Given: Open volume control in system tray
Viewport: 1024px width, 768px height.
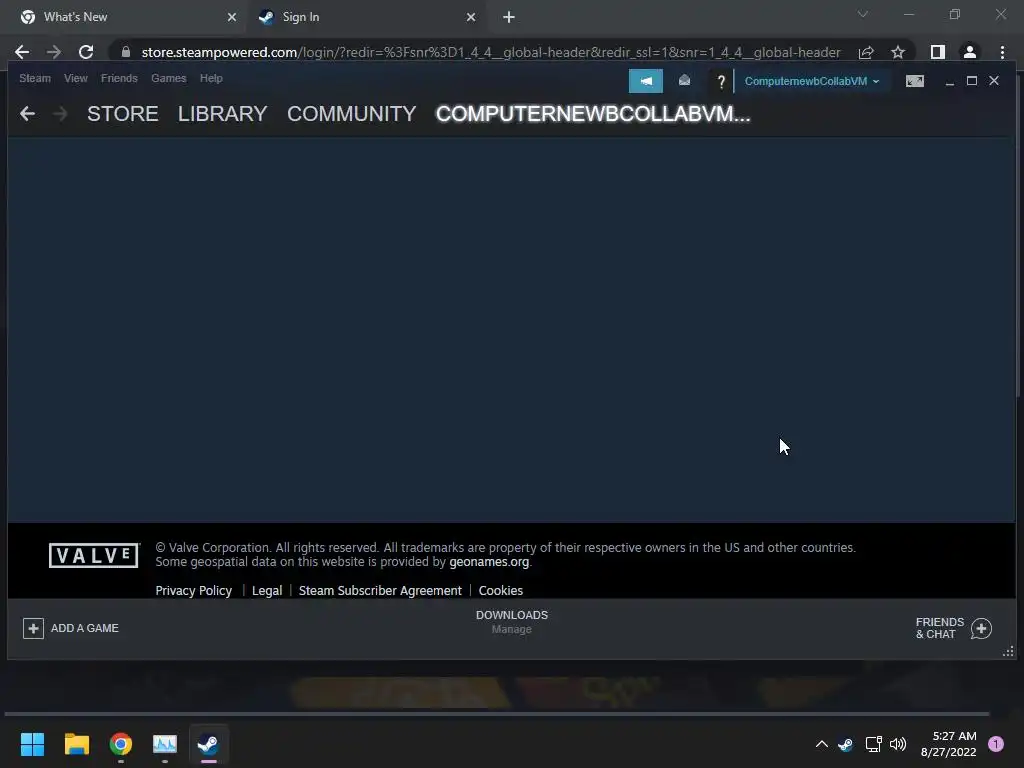Looking at the screenshot, I should (898, 744).
